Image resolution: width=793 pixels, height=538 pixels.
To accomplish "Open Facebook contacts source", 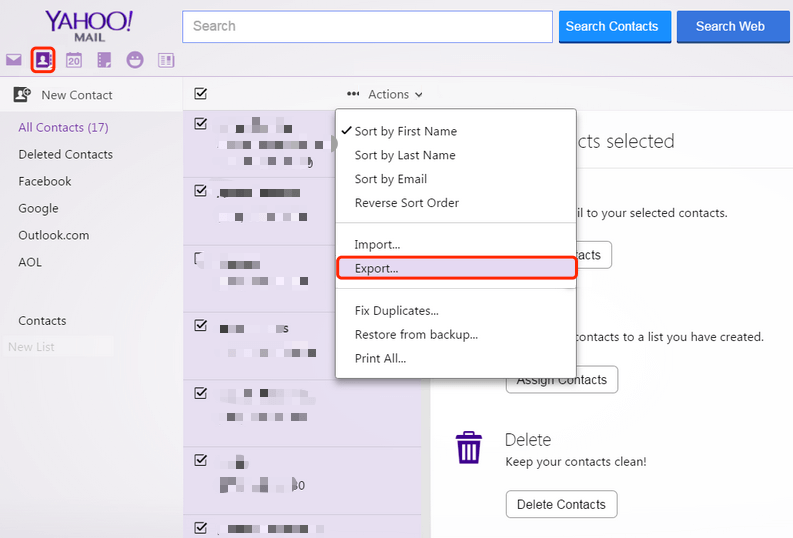I will coord(45,181).
